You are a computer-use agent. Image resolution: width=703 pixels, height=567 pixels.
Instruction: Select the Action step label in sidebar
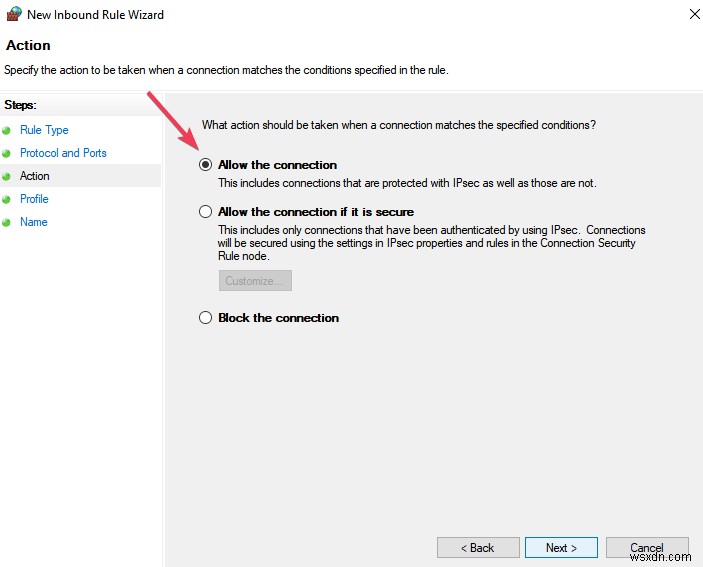(35, 176)
